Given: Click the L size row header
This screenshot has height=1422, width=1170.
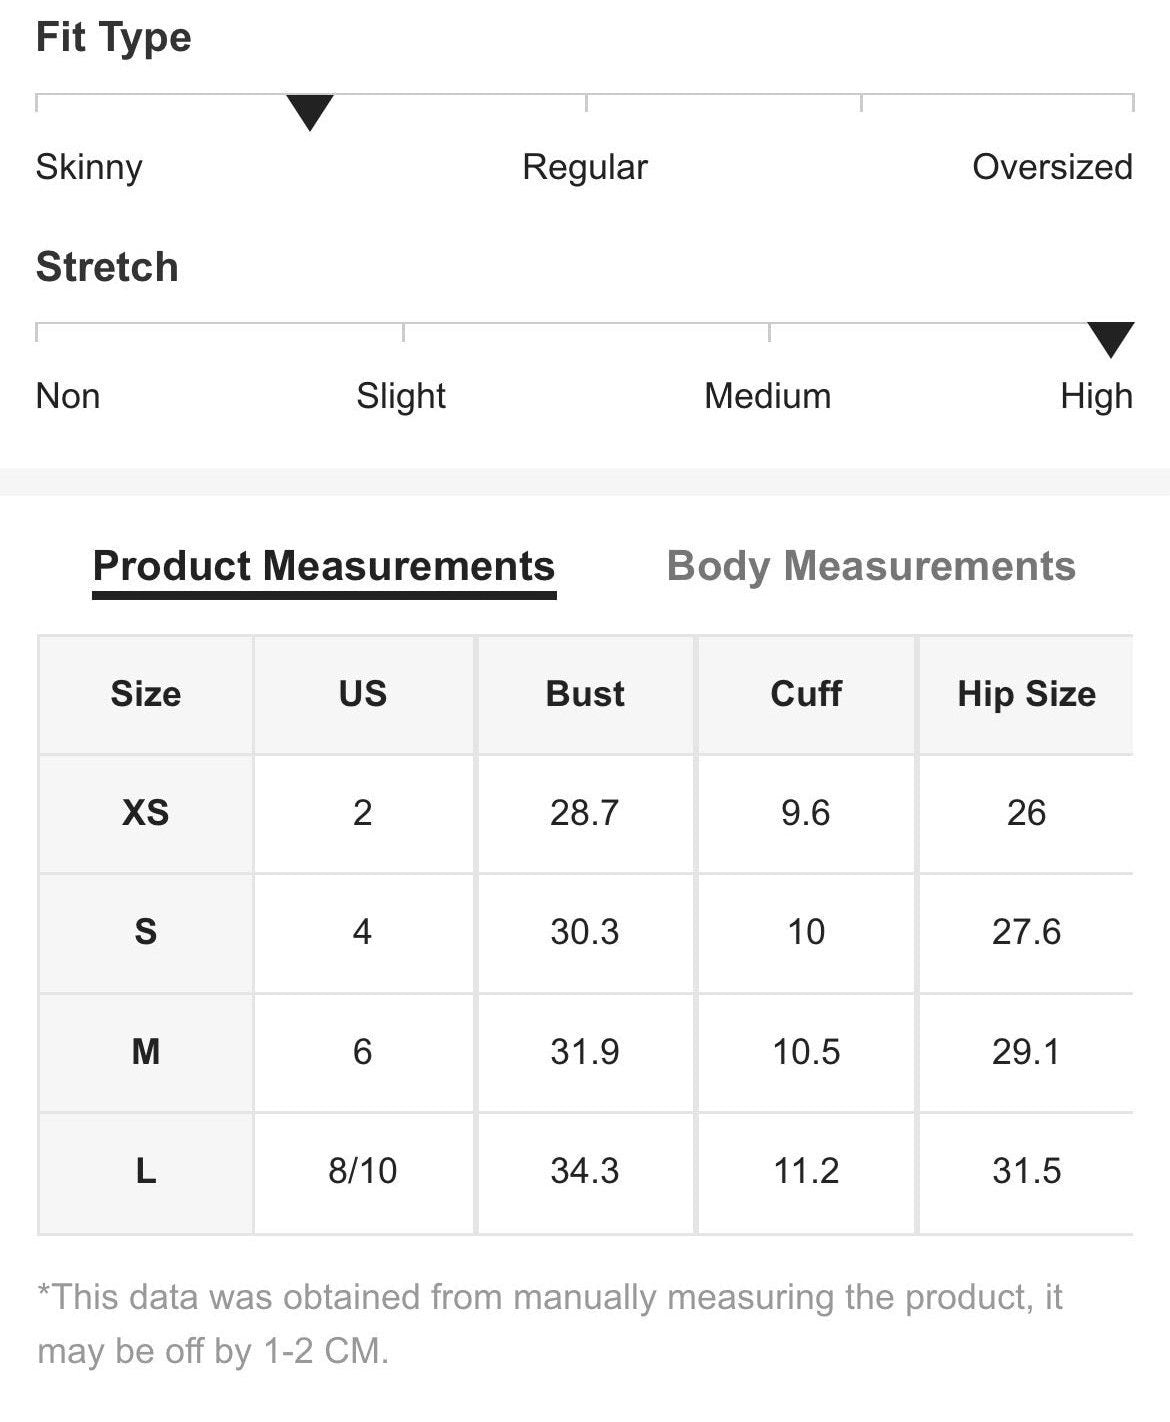Looking at the screenshot, I should tap(146, 1171).
